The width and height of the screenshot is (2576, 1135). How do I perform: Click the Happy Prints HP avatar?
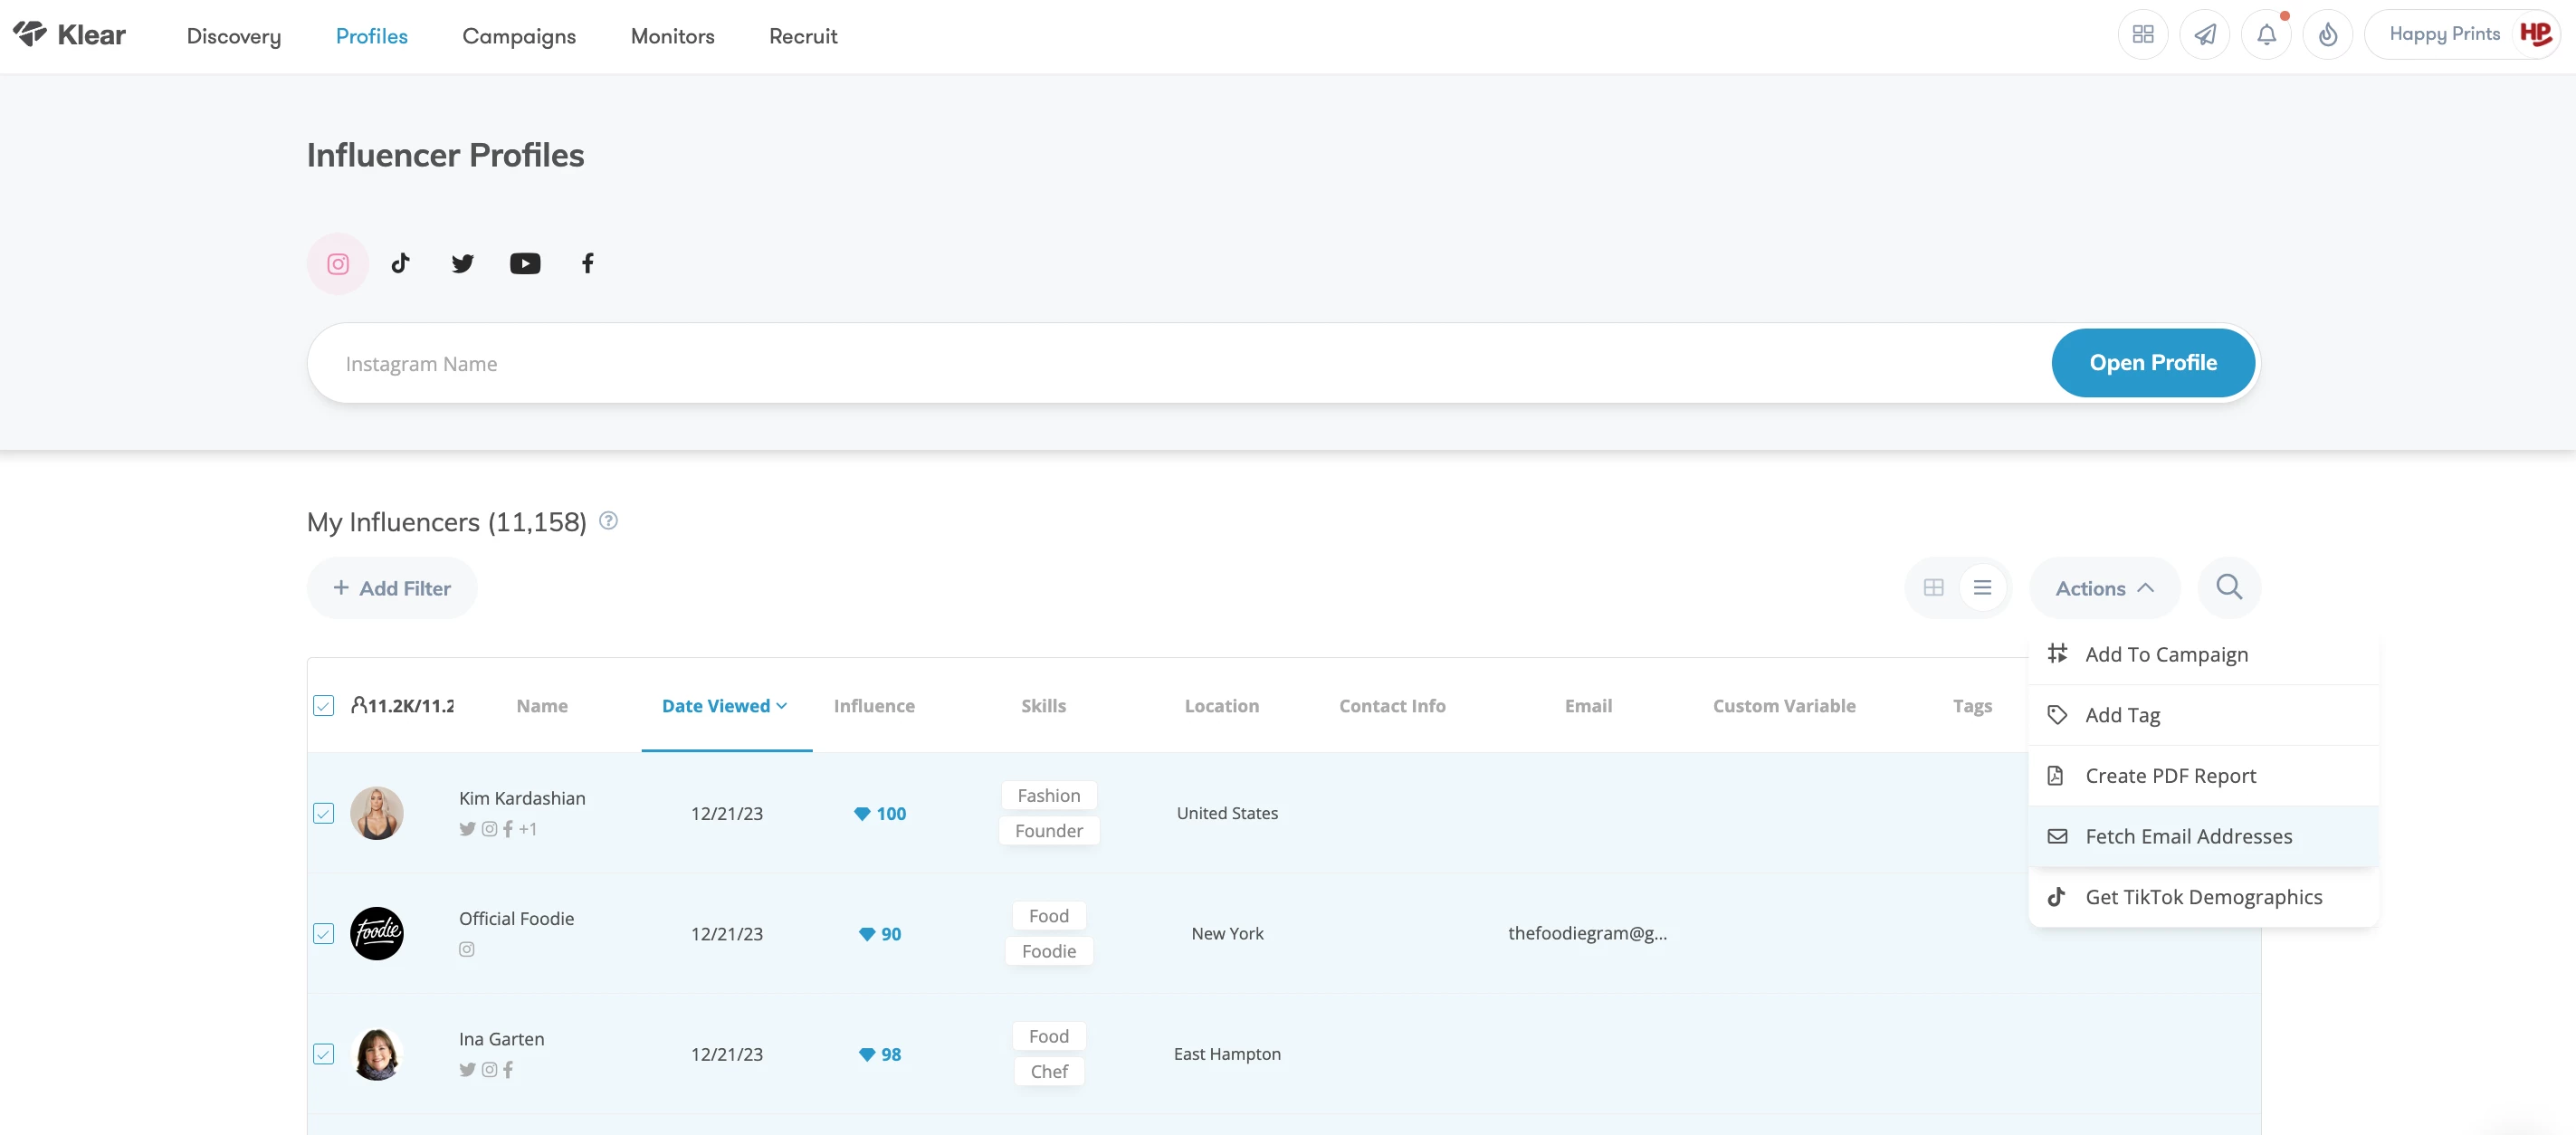2536,35
